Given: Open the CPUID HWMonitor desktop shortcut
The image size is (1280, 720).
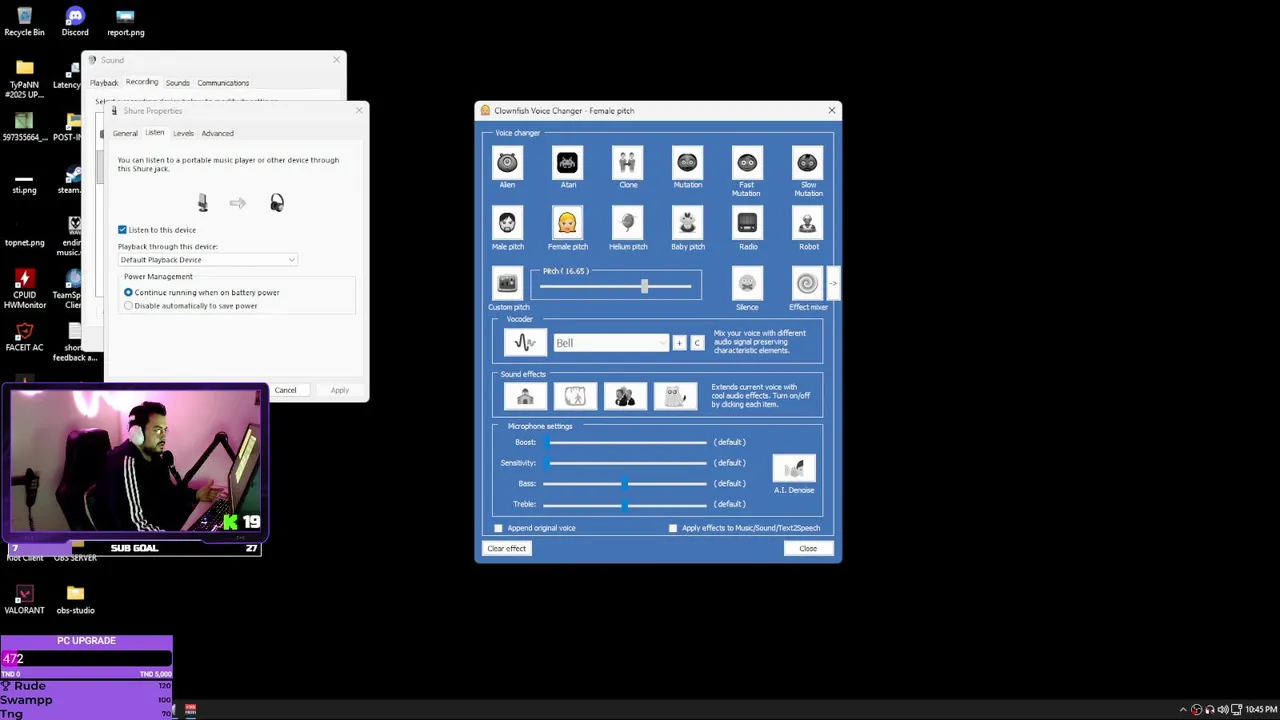Looking at the screenshot, I should [25, 289].
